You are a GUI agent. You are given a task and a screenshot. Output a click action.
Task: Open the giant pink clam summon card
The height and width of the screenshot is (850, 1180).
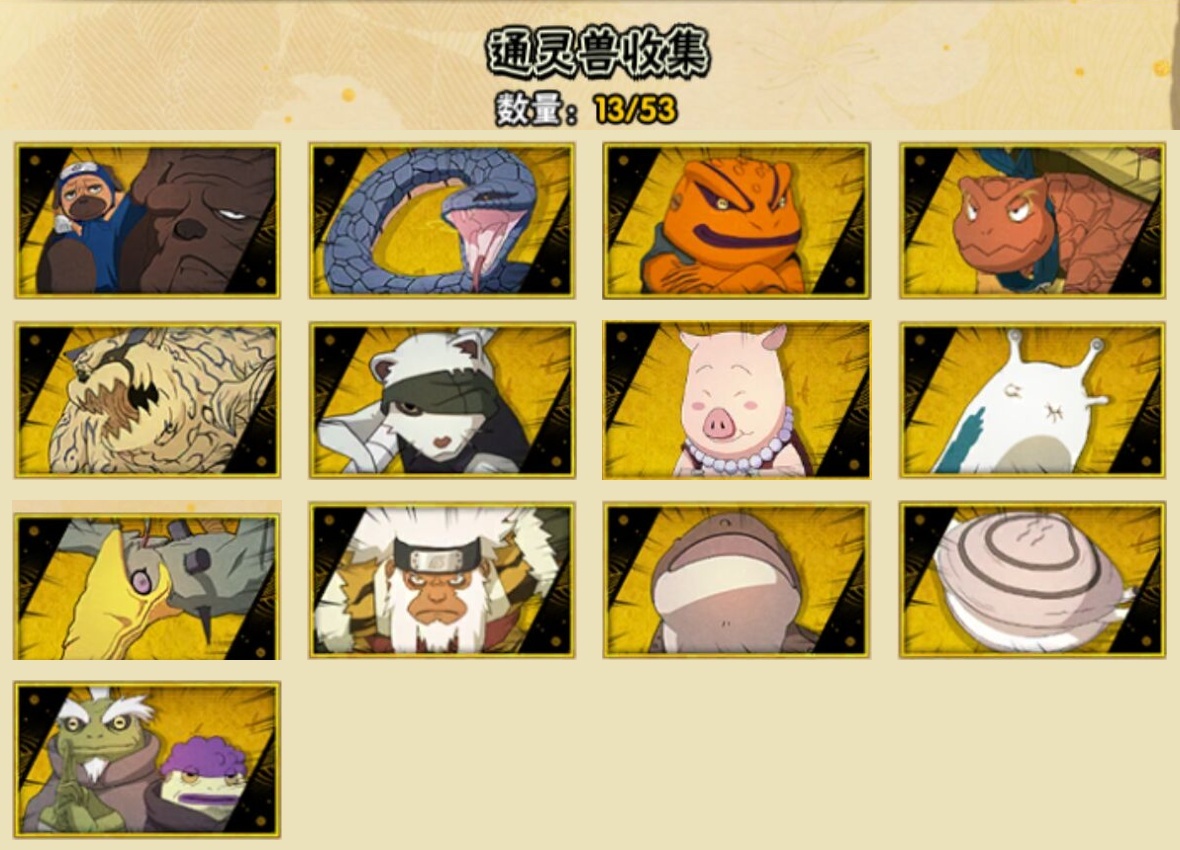coord(1032,580)
